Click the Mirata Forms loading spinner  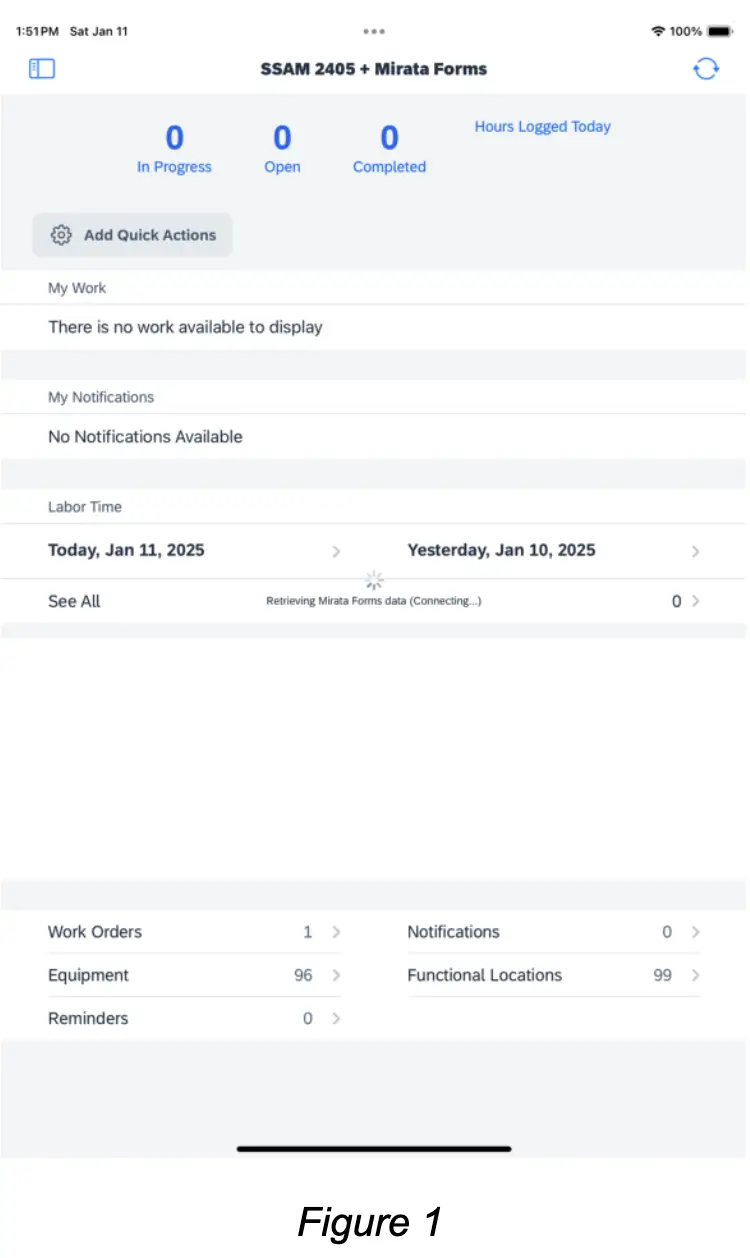(374, 580)
